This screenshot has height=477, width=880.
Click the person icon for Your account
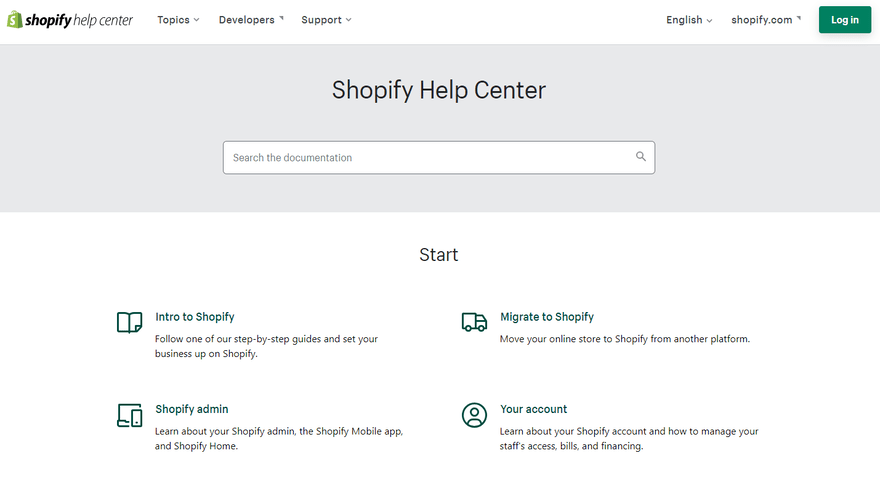(x=474, y=415)
